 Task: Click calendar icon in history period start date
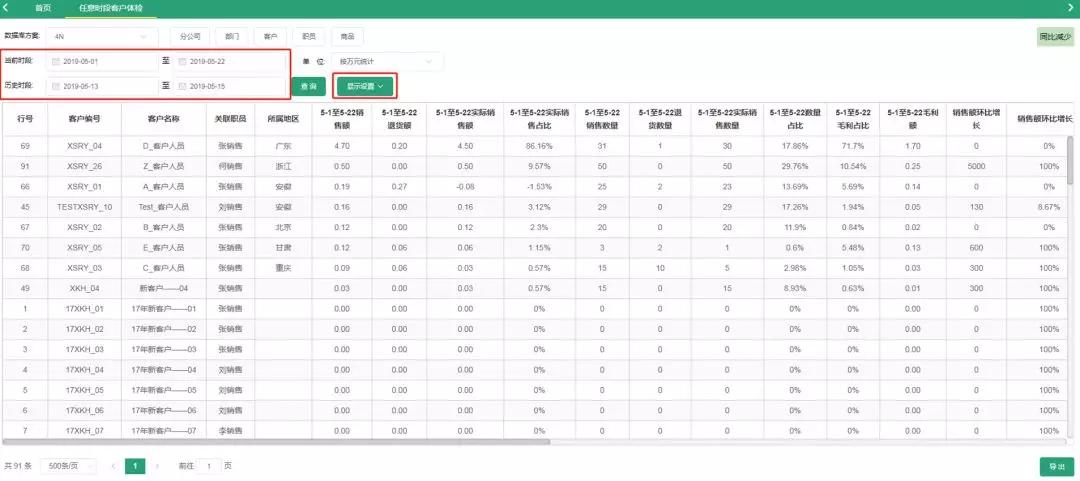pos(56,86)
